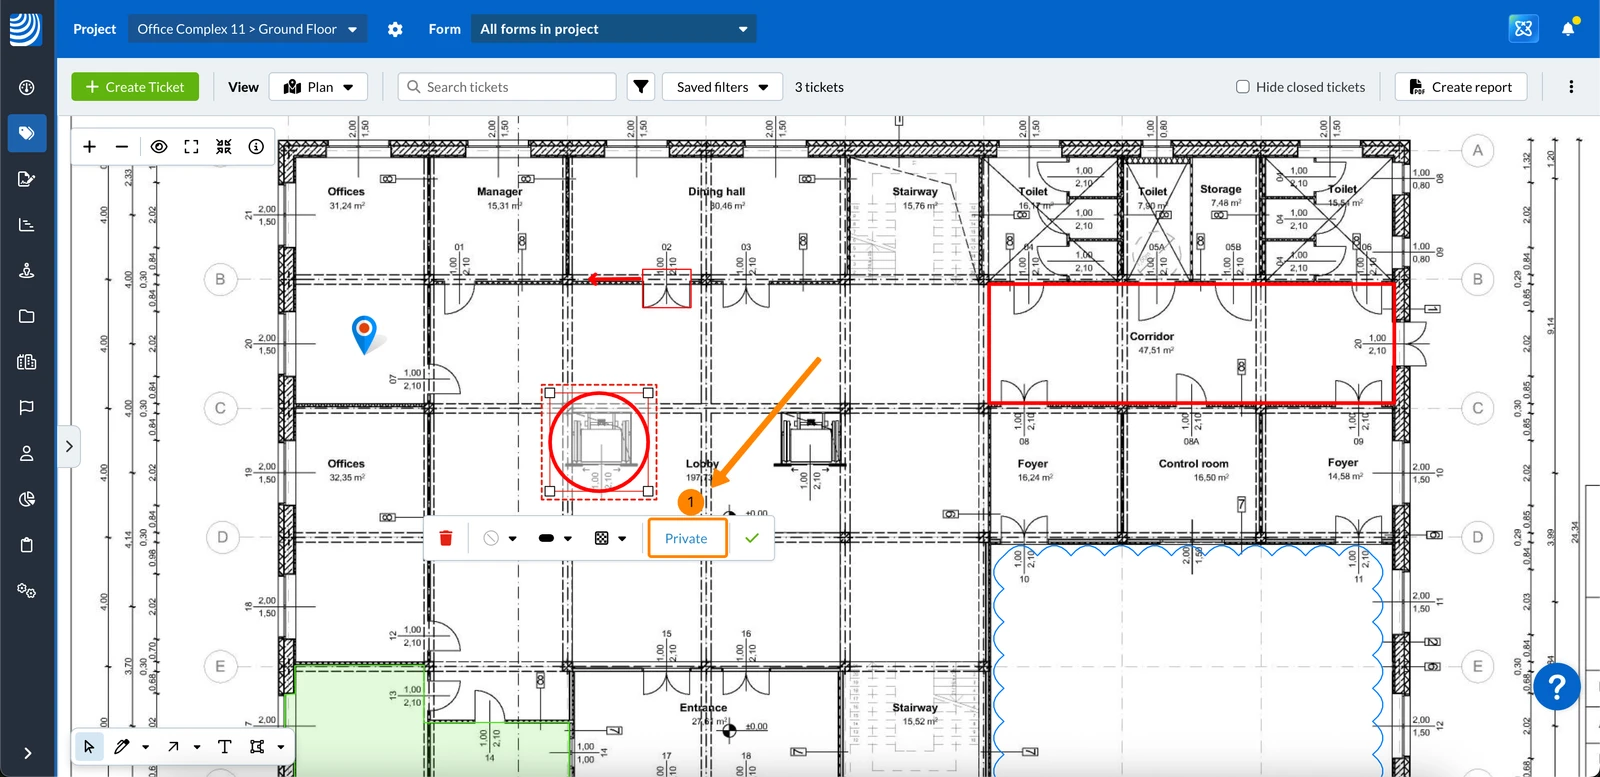Click the Create report button
This screenshot has width=1600, height=777.
click(x=1461, y=87)
